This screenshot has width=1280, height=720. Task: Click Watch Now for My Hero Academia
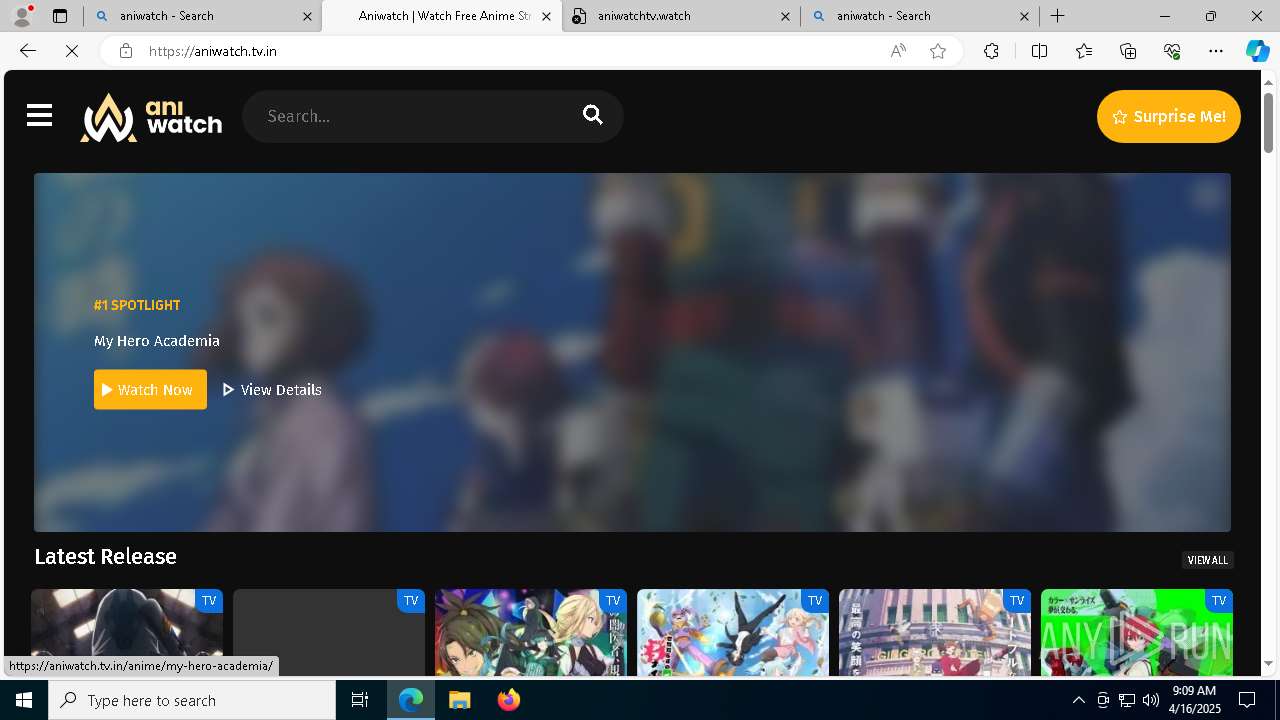[x=150, y=390]
